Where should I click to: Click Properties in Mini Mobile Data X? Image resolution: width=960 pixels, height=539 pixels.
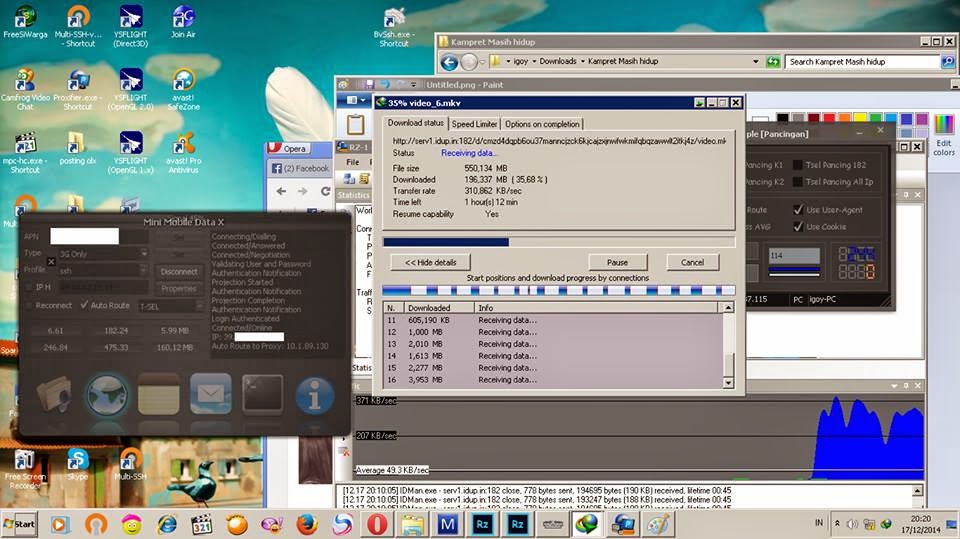click(x=179, y=288)
